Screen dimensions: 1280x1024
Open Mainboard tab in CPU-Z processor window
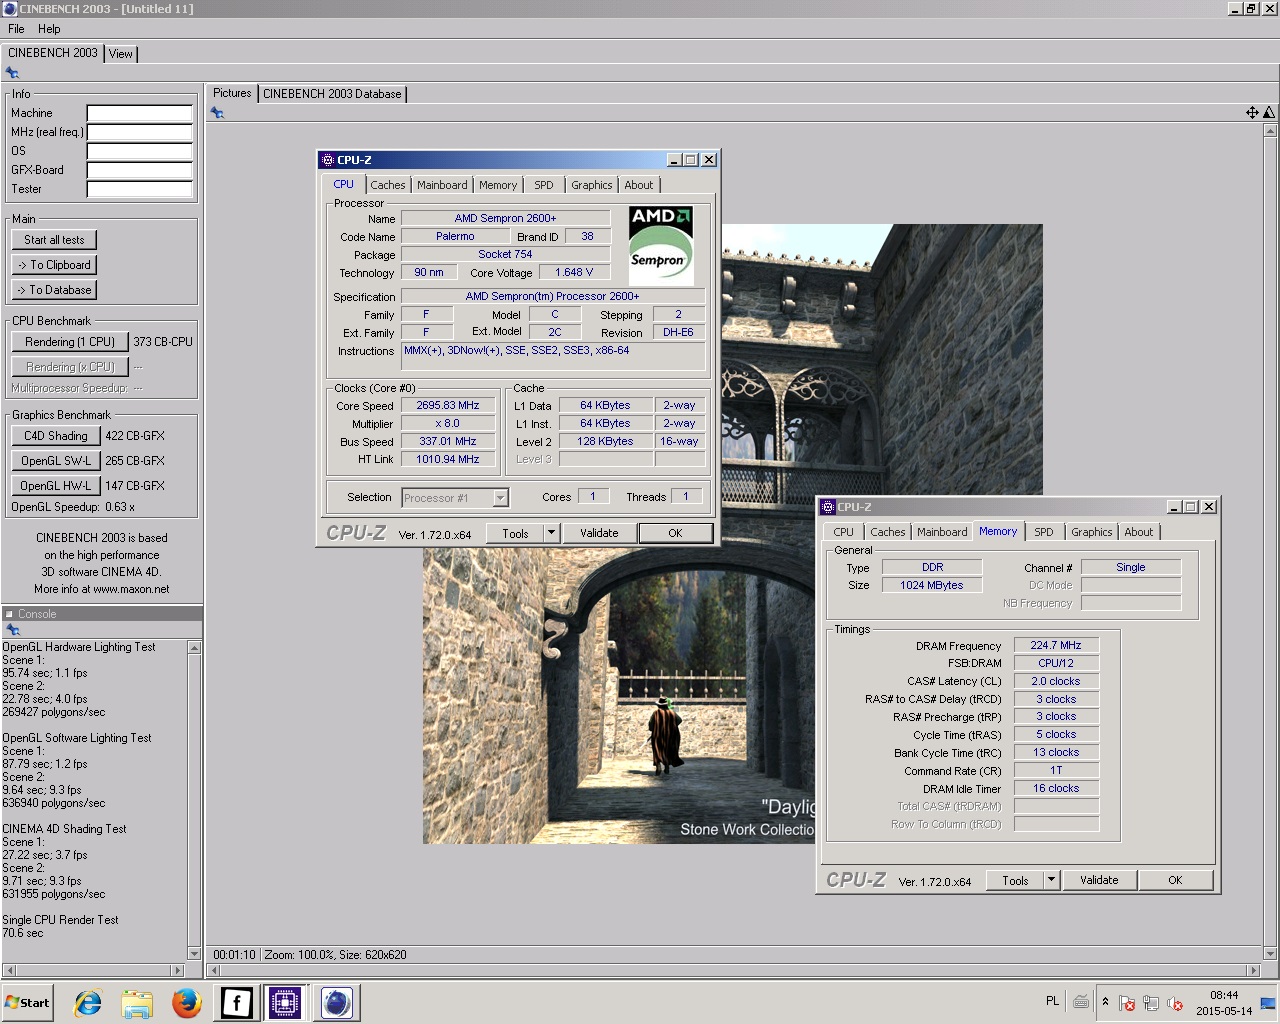[442, 185]
